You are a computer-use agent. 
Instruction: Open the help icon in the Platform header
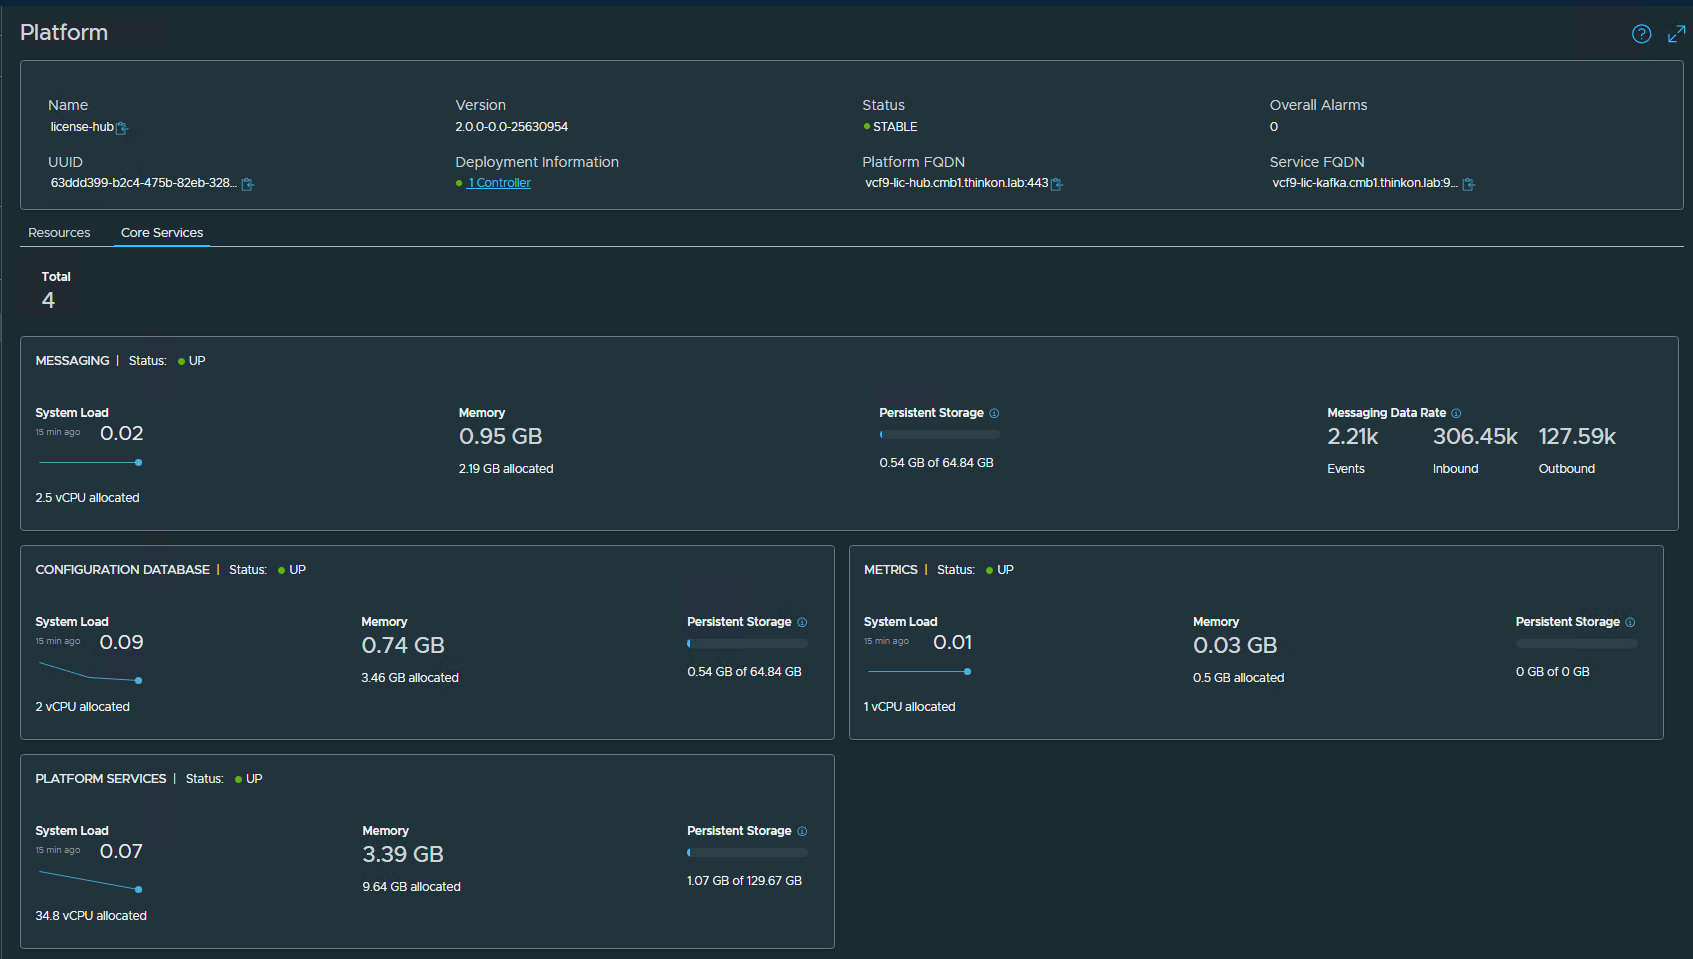pos(1641,34)
